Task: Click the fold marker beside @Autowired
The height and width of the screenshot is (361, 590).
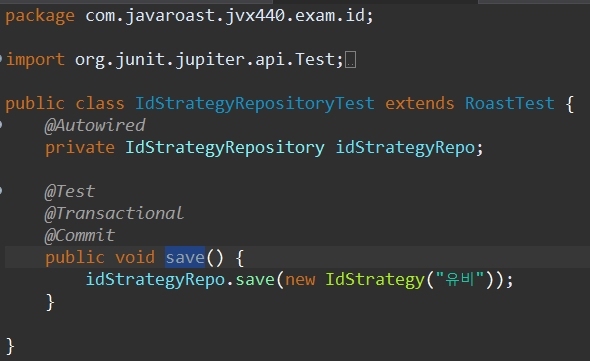Action: click(1, 125)
